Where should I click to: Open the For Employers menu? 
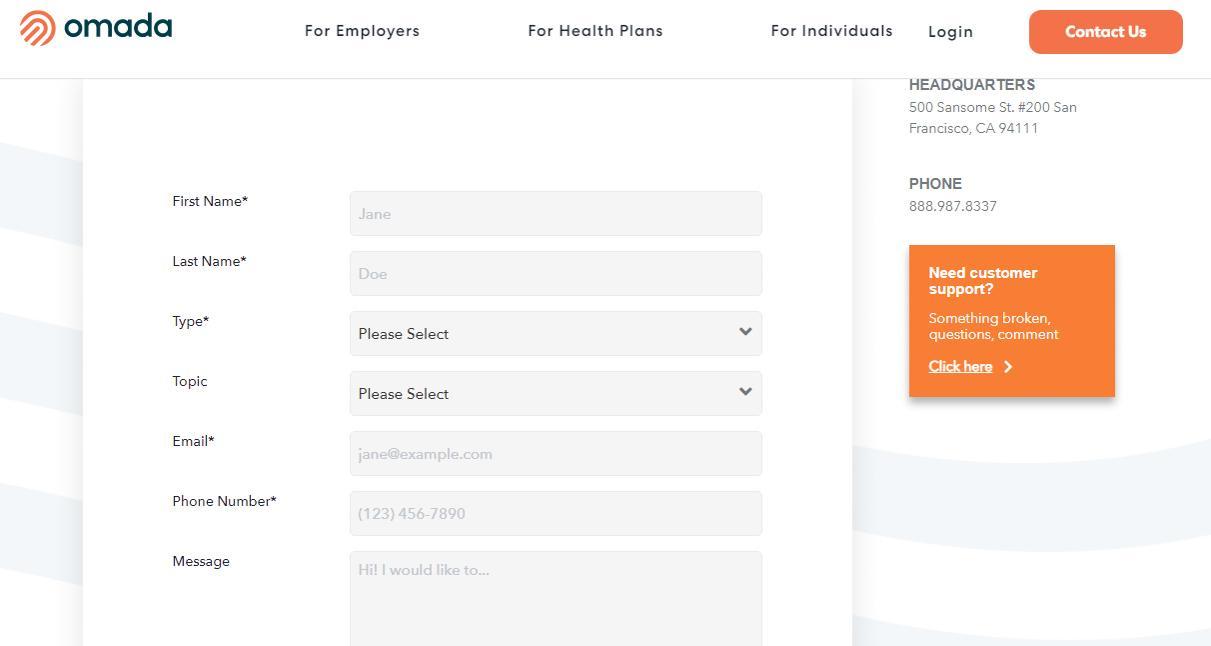pyautogui.click(x=361, y=31)
